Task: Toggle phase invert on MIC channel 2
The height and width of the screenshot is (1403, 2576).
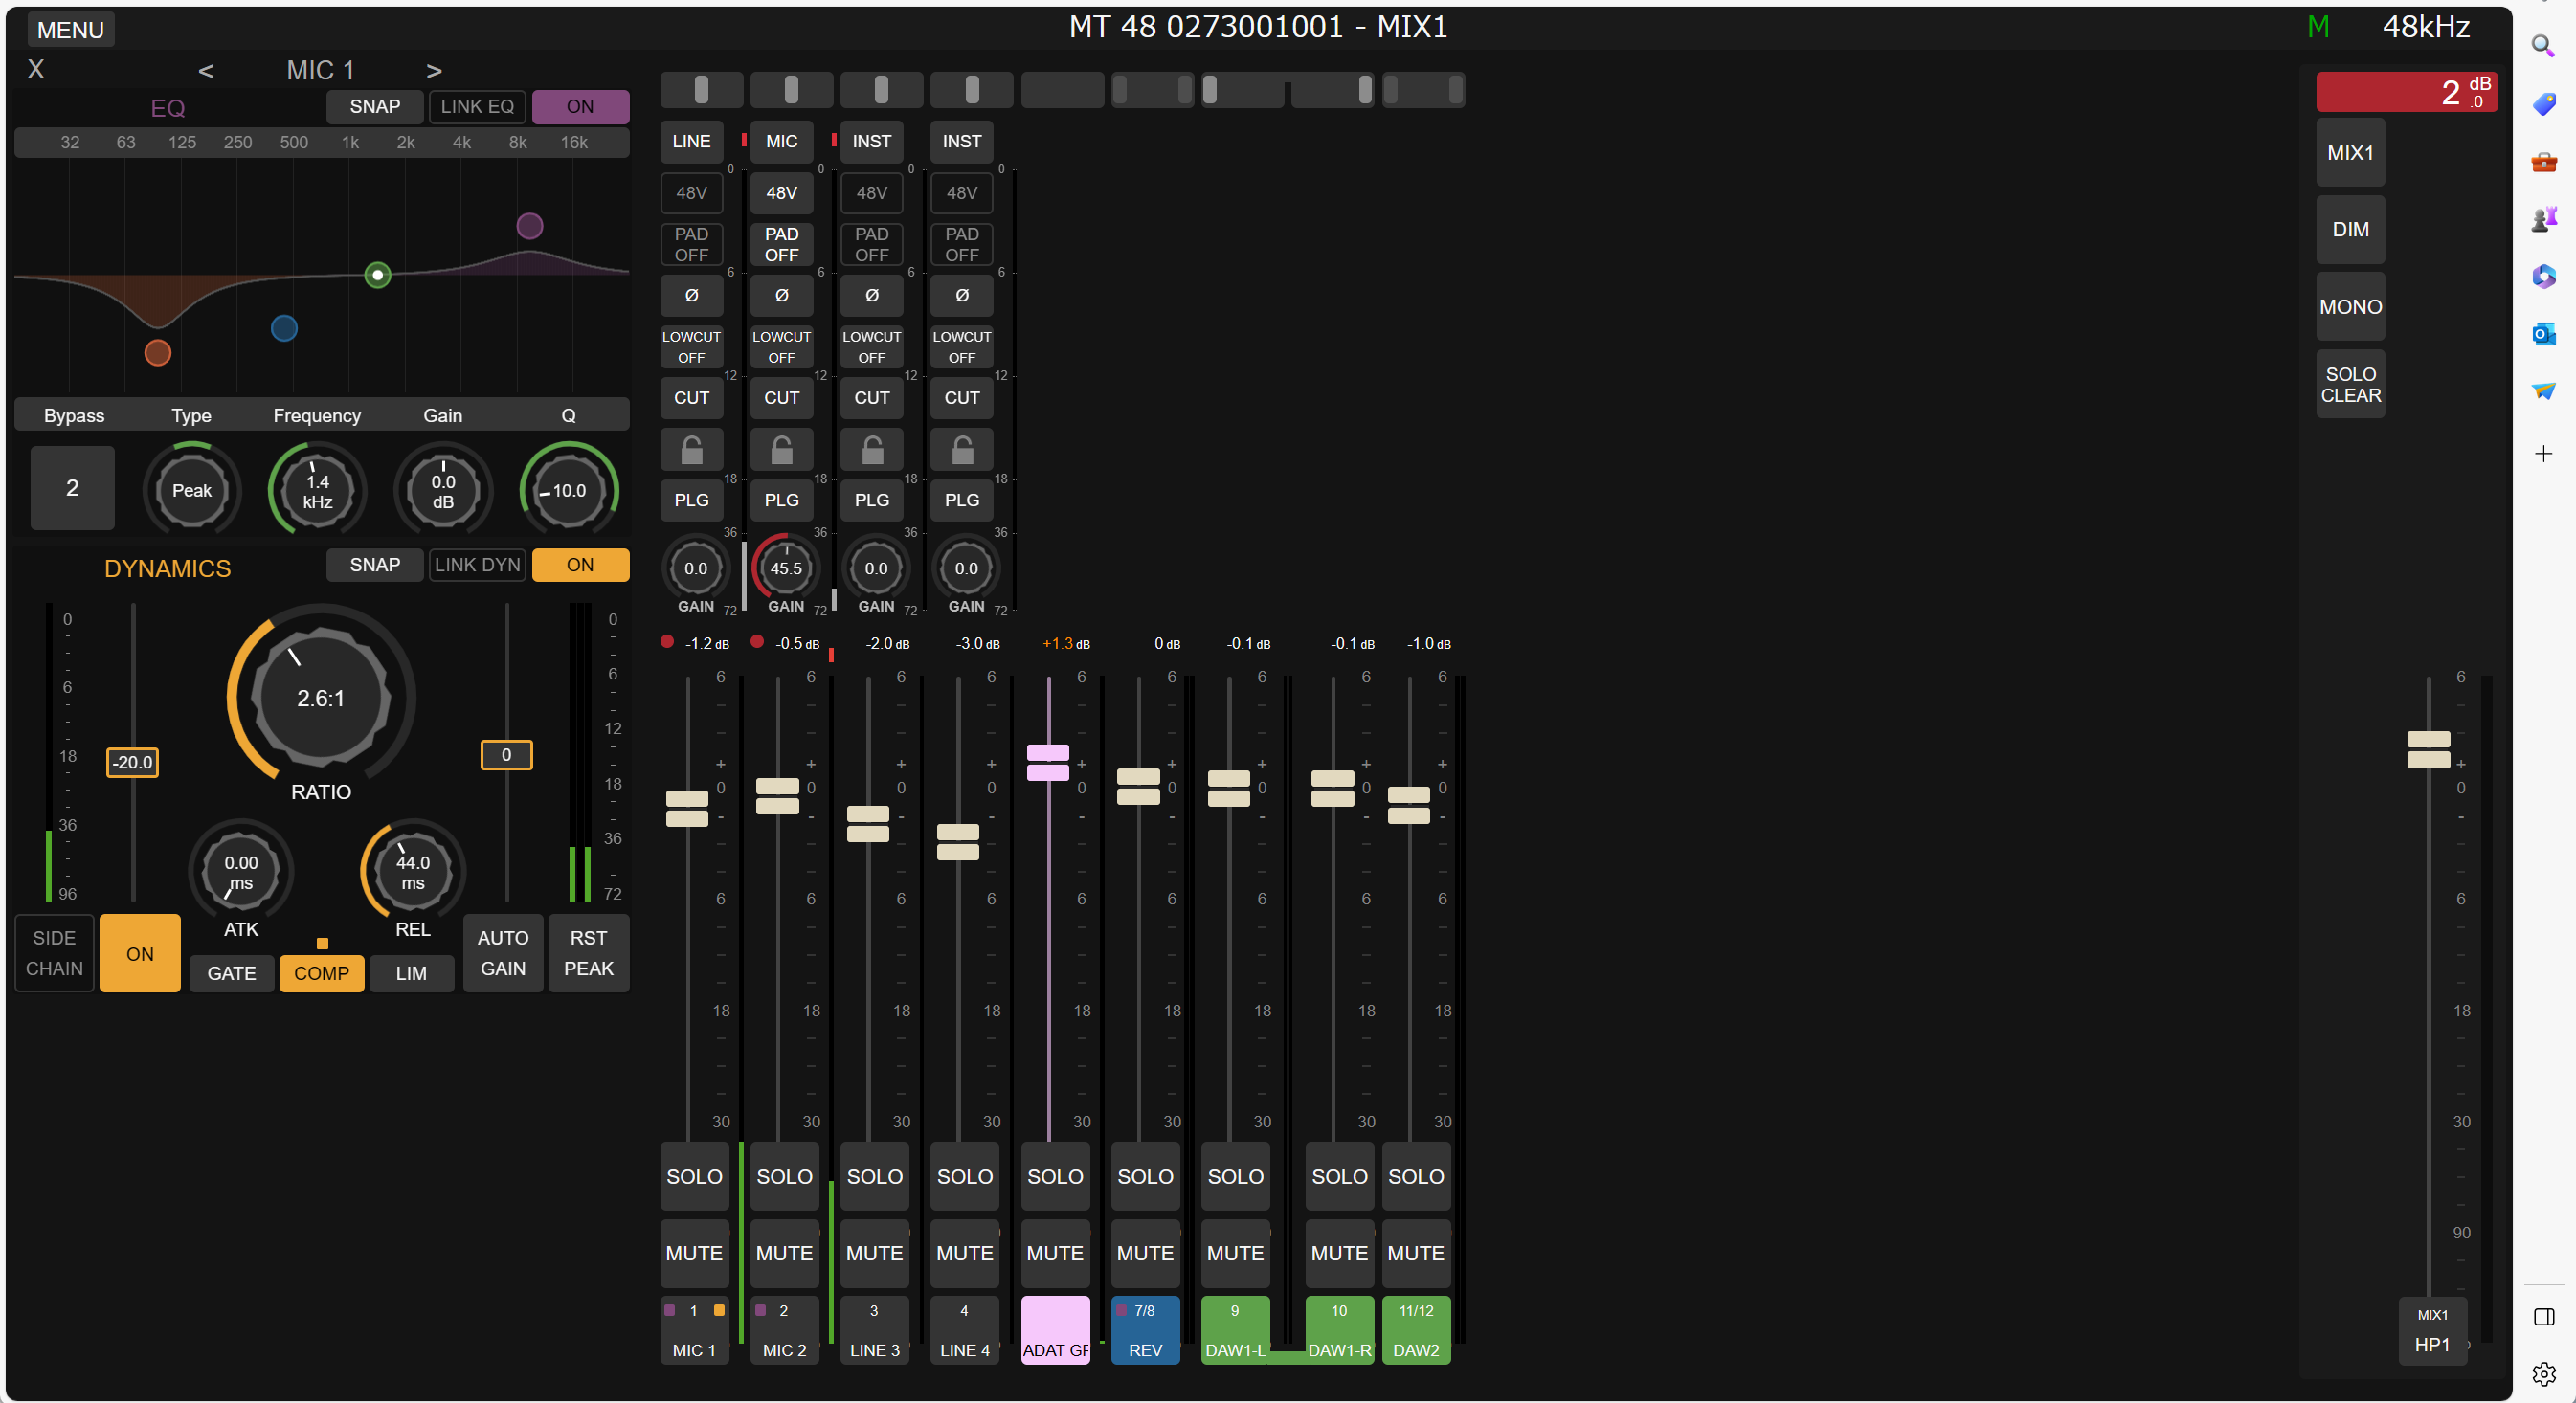Action: pos(781,295)
